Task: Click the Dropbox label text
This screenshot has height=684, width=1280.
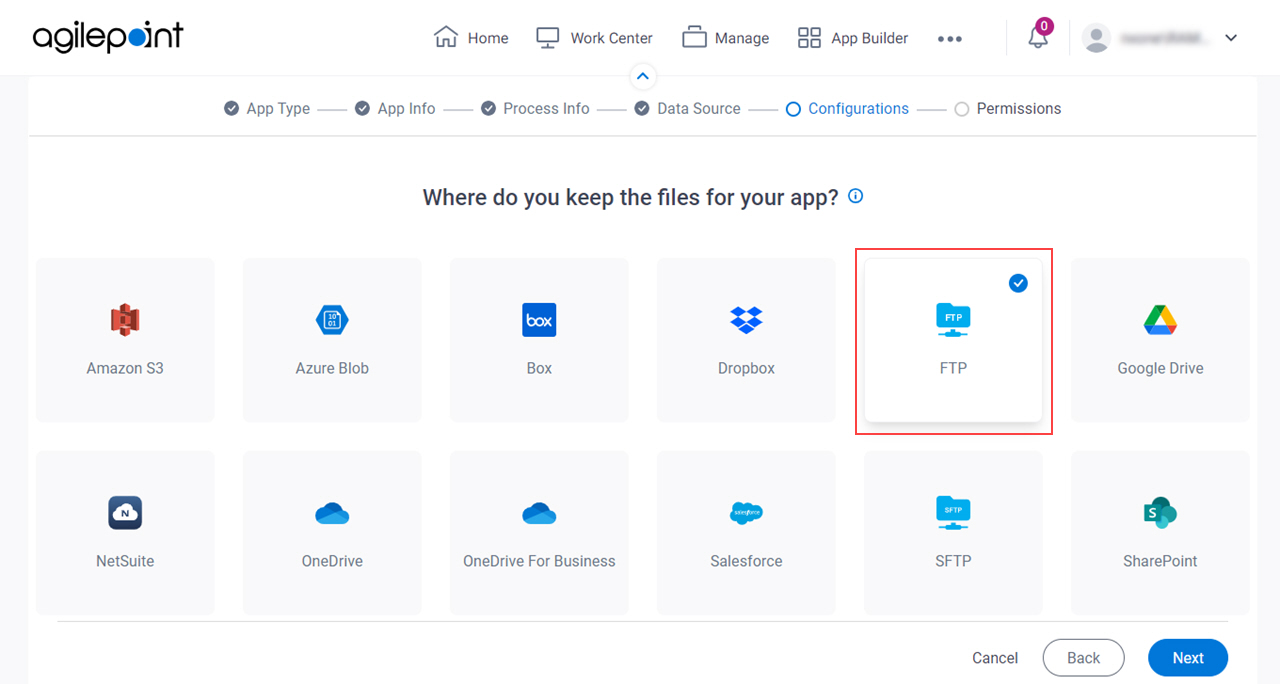Action: pos(746,368)
